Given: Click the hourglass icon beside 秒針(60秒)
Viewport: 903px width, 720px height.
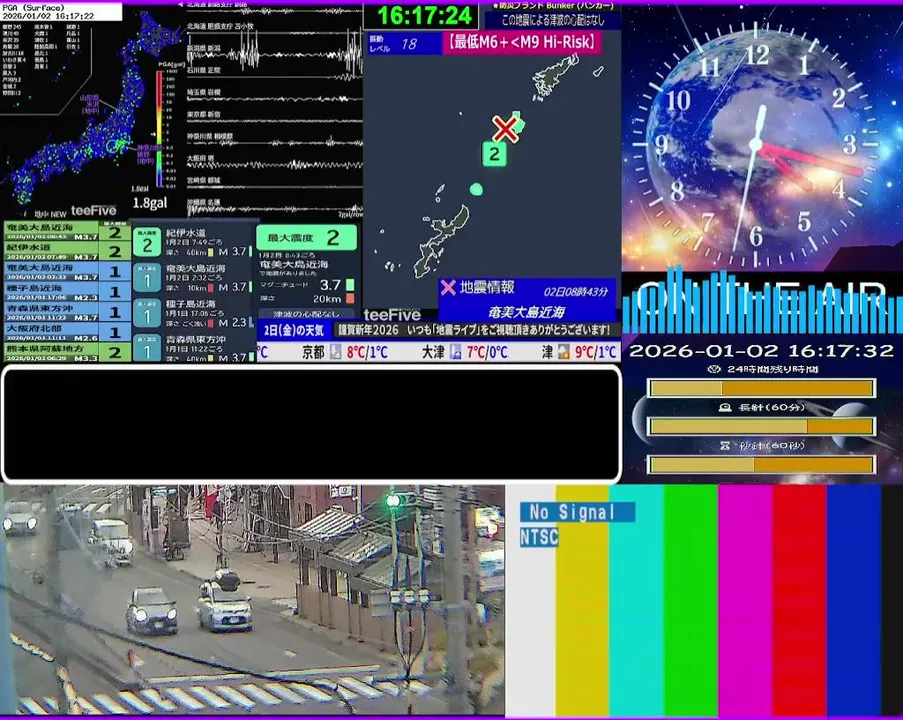Looking at the screenshot, I should click(726, 445).
